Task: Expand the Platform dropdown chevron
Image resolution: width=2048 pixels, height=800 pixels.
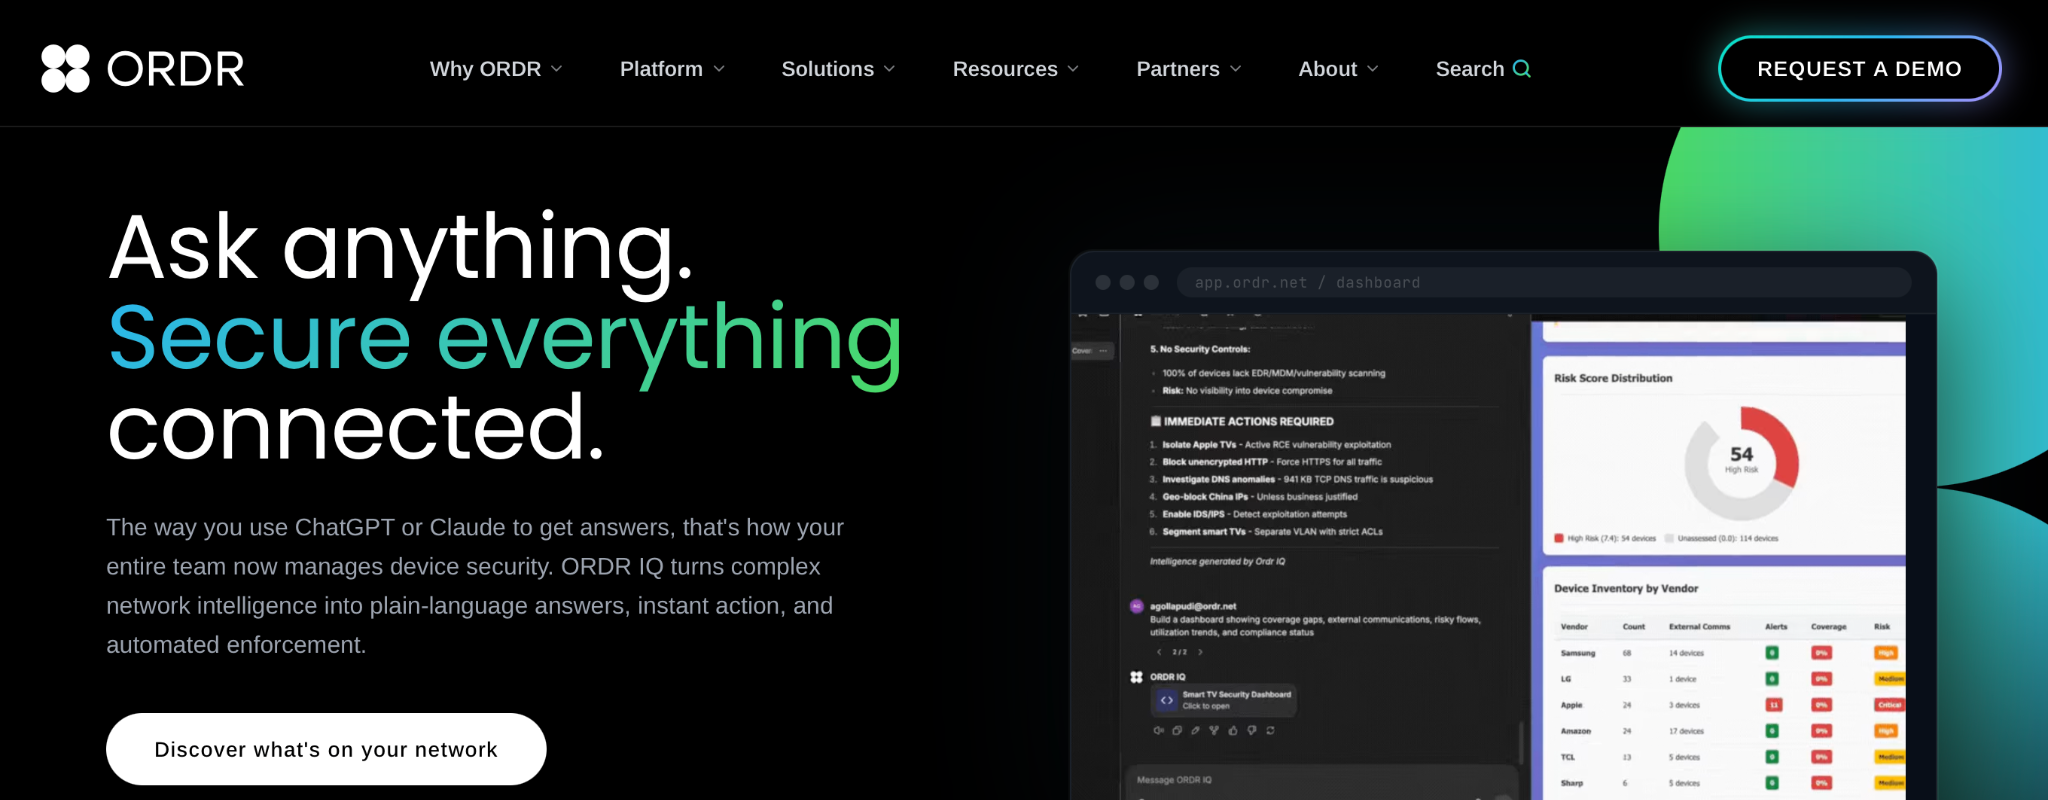Action: pos(718,69)
